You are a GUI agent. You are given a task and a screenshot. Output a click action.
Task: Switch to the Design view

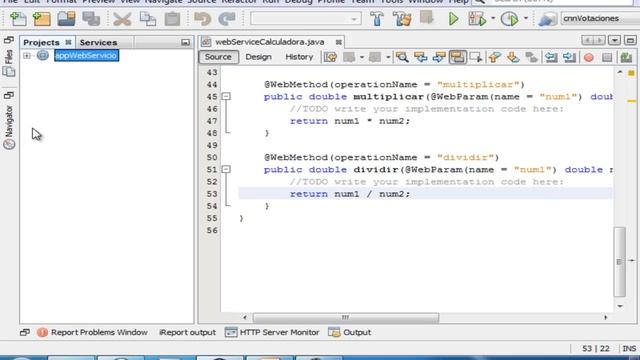pos(258,57)
